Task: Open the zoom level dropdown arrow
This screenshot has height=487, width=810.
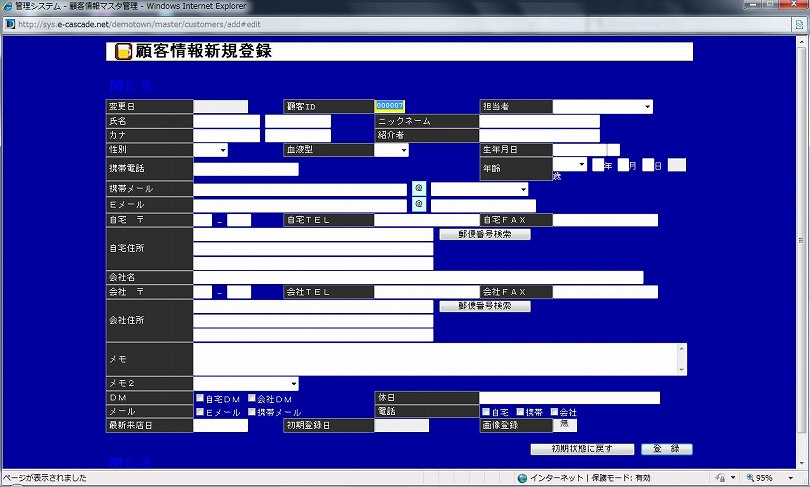Action: pos(790,478)
